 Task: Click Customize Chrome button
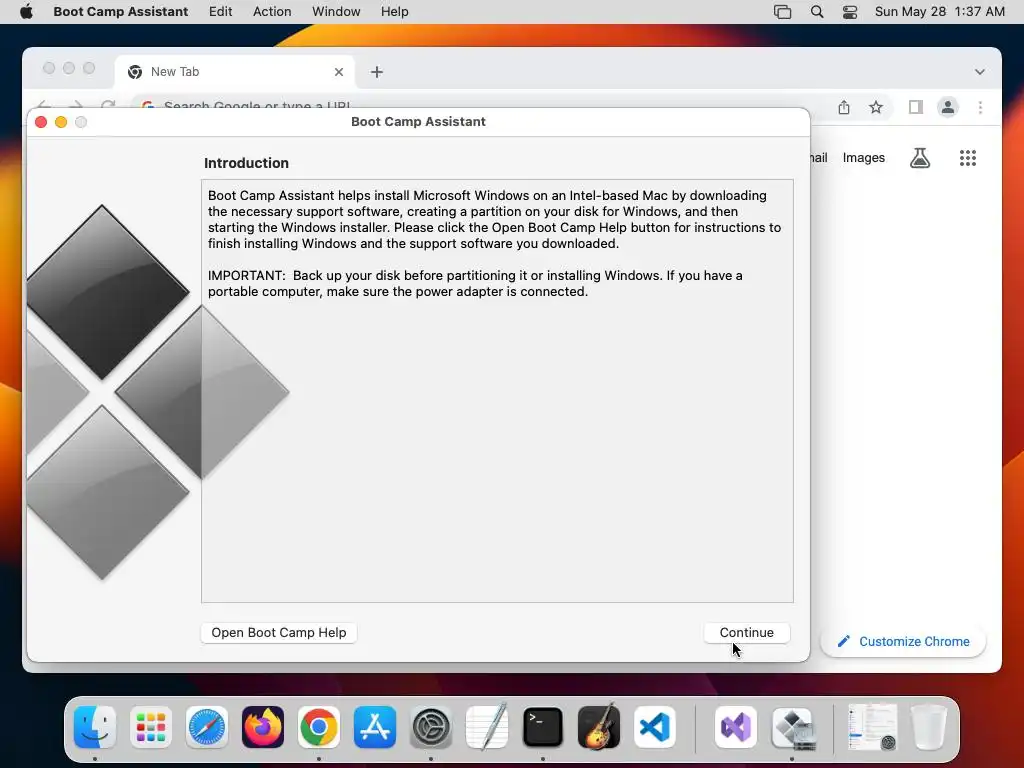coord(903,641)
